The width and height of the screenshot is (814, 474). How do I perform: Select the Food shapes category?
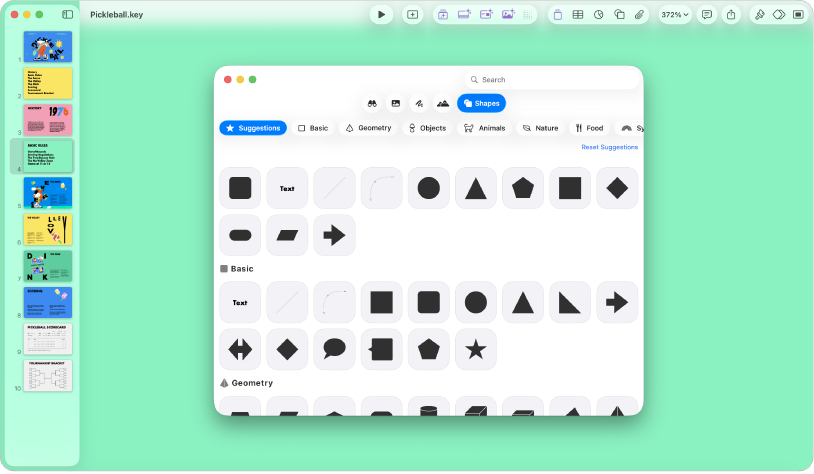(x=589, y=128)
